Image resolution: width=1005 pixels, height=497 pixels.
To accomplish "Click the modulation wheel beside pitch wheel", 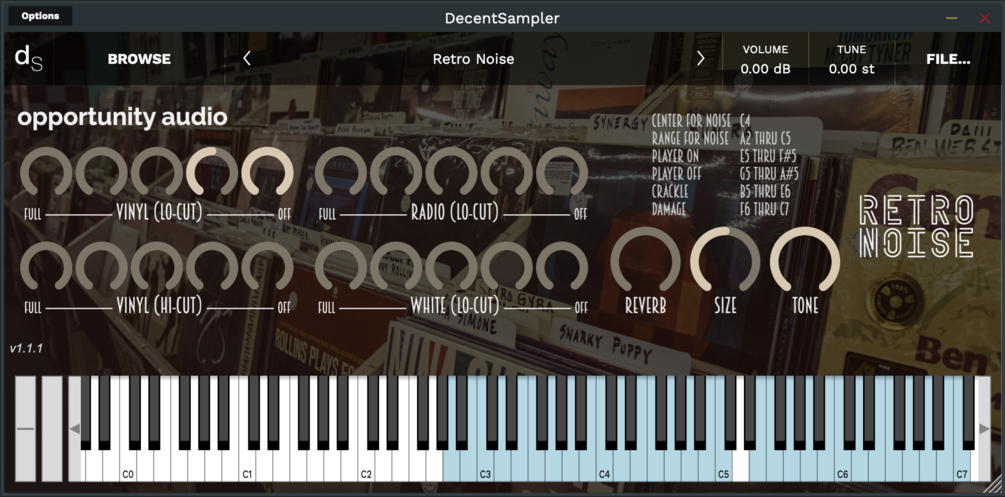I will tap(53, 428).
